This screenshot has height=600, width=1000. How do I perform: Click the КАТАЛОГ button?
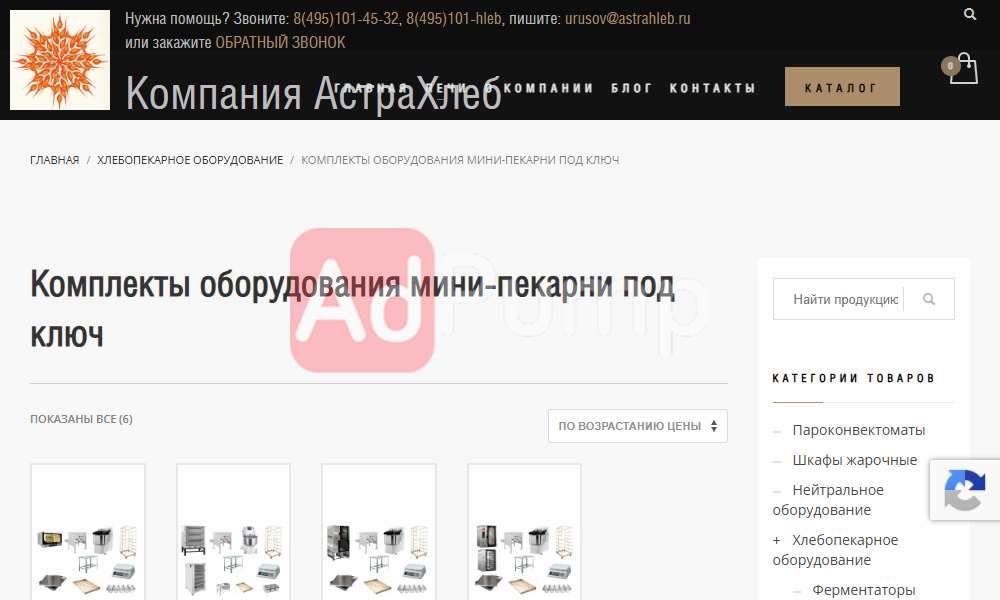pyautogui.click(x=842, y=87)
